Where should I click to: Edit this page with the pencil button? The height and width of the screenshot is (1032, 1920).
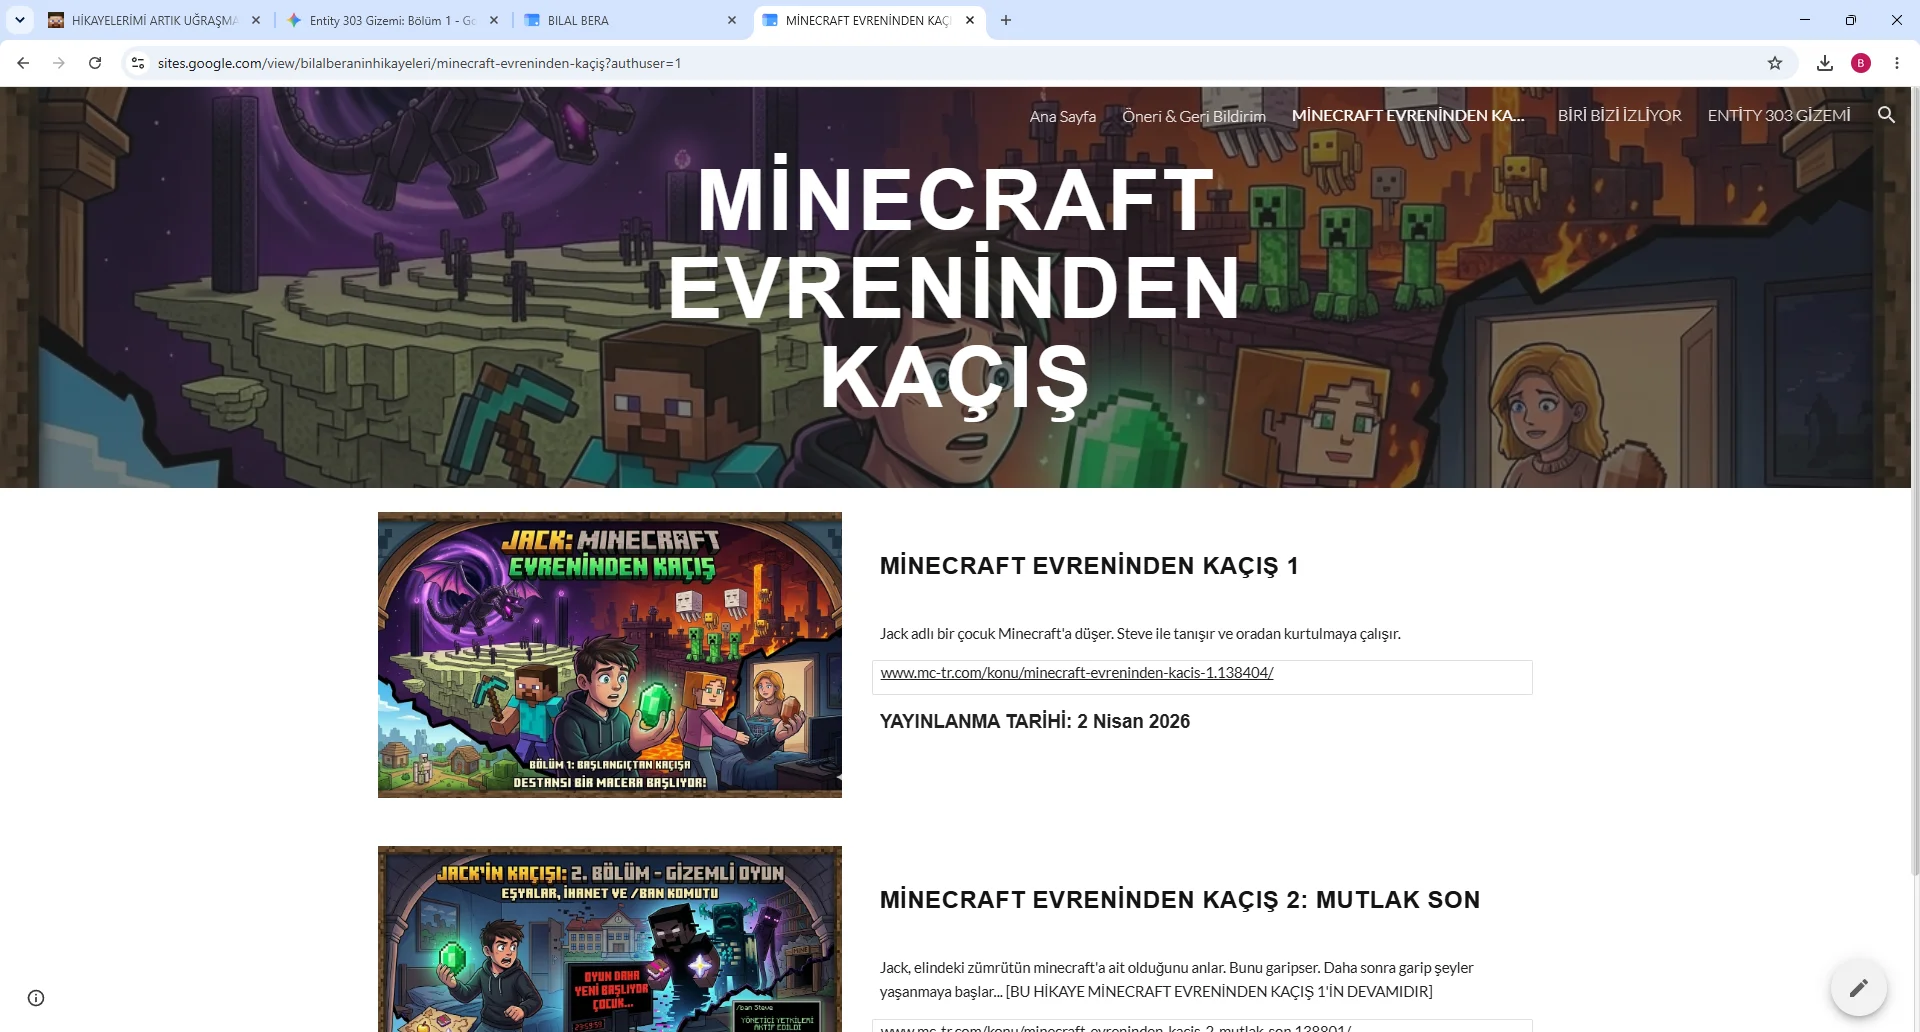(1859, 989)
